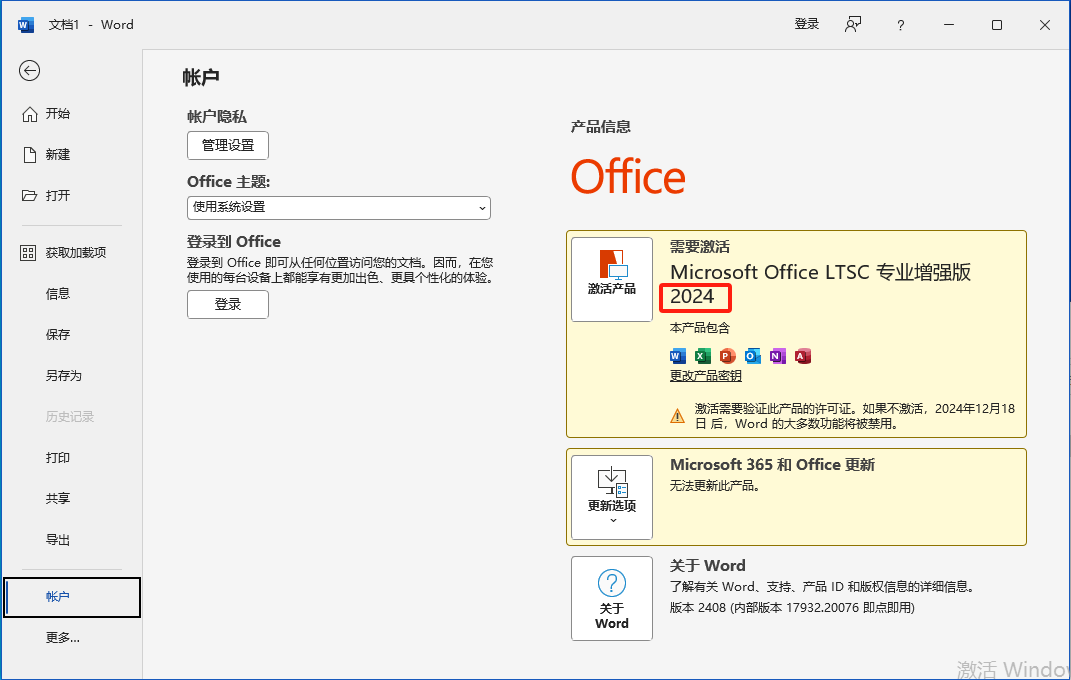1071x680 pixels.
Task: Click the 帐户隐私 heading
Action: [x=217, y=117]
